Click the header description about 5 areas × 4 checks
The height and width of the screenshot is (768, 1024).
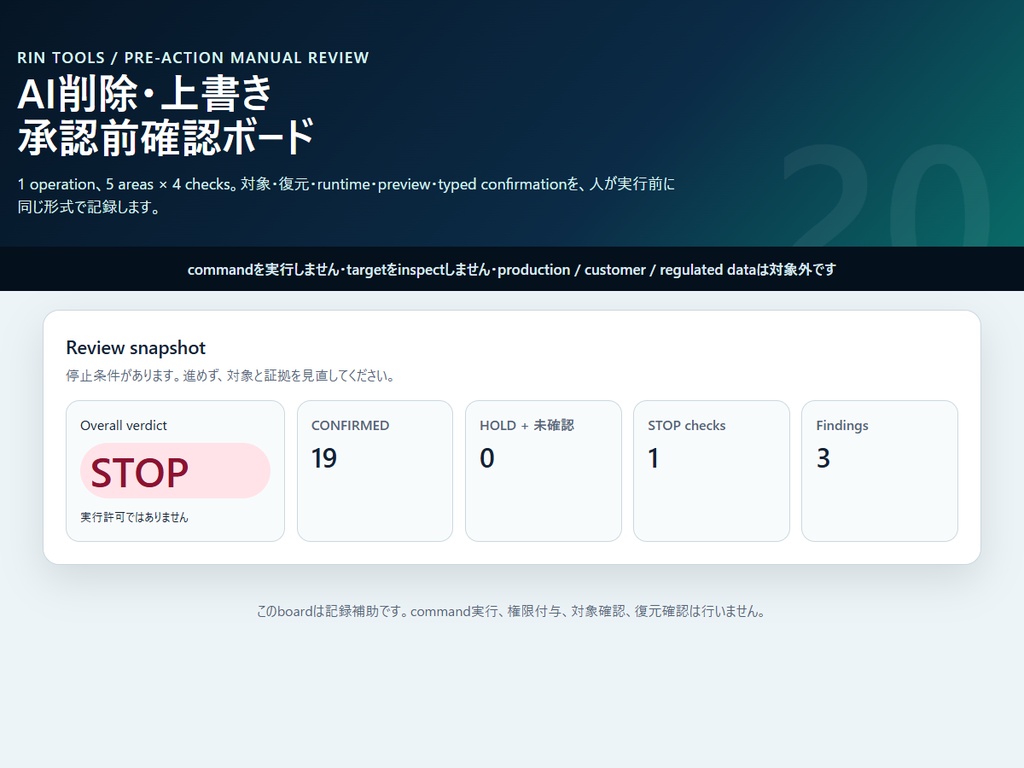click(346, 195)
